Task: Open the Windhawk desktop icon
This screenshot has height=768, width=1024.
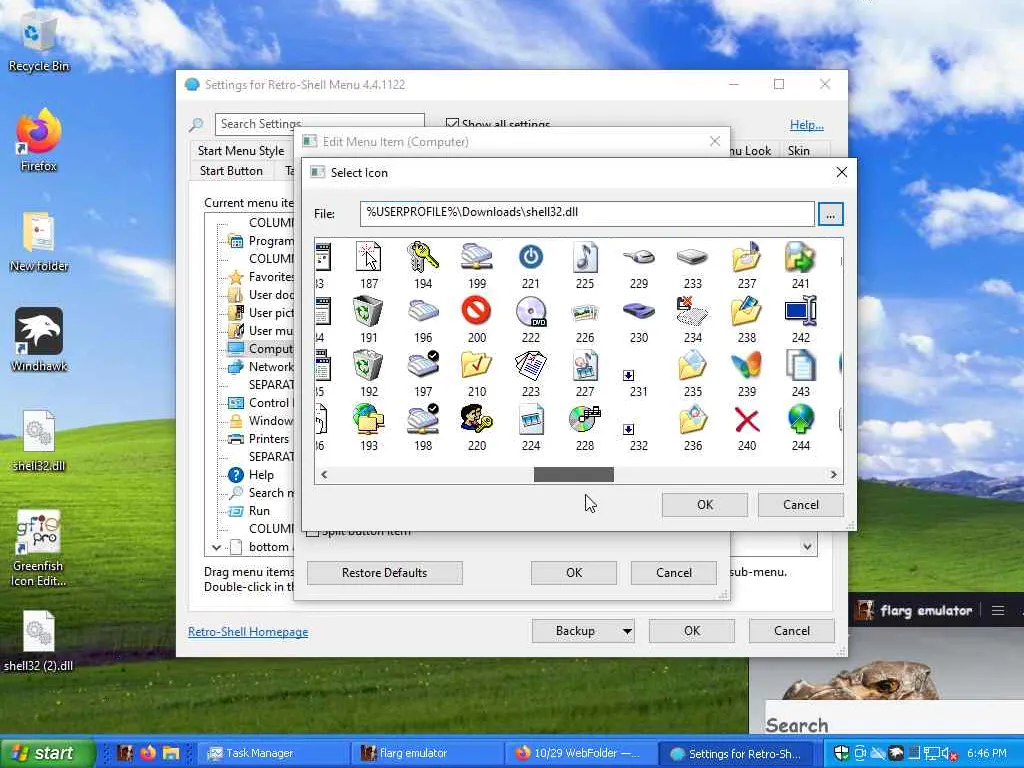Action: 39,340
